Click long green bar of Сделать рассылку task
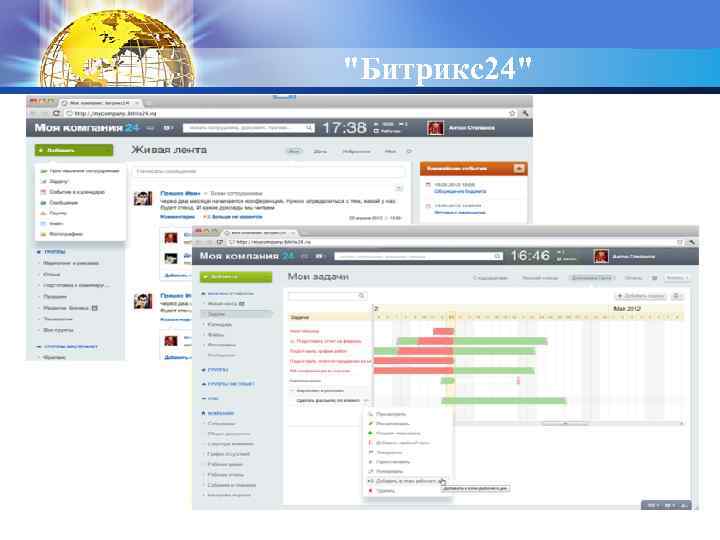Image resolution: width=720 pixels, height=540 pixels. tap(504, 401)
